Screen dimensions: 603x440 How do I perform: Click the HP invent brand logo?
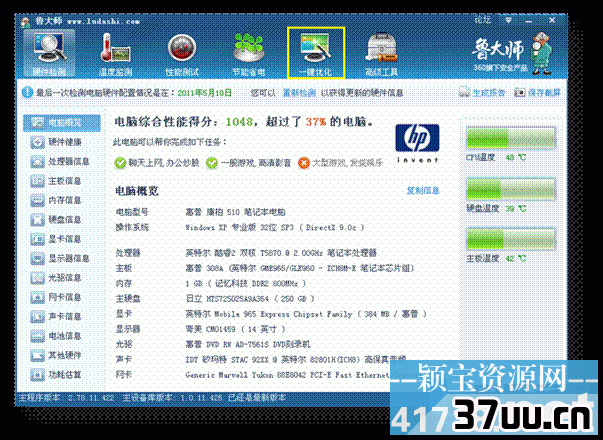(417, 143)
